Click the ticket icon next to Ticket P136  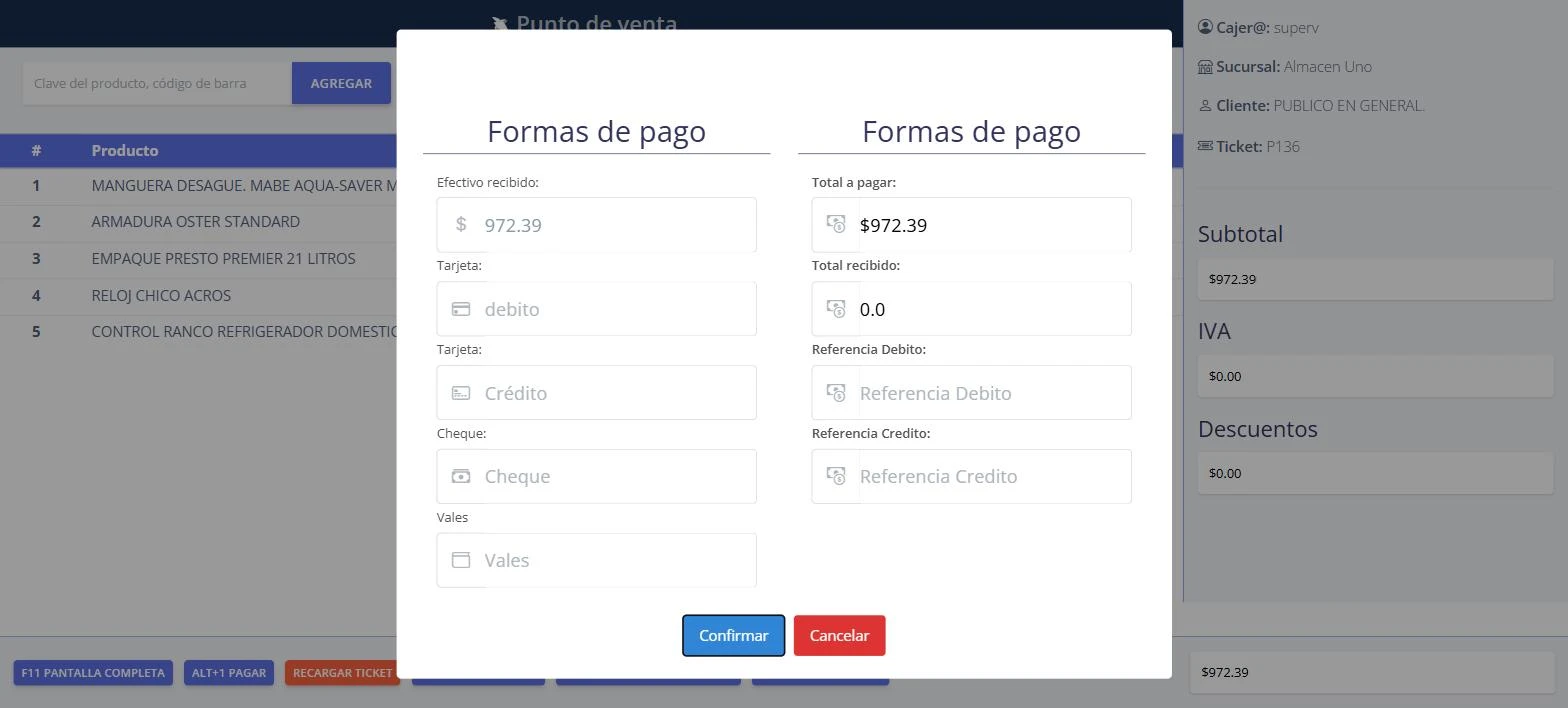tap(1205, 146)
